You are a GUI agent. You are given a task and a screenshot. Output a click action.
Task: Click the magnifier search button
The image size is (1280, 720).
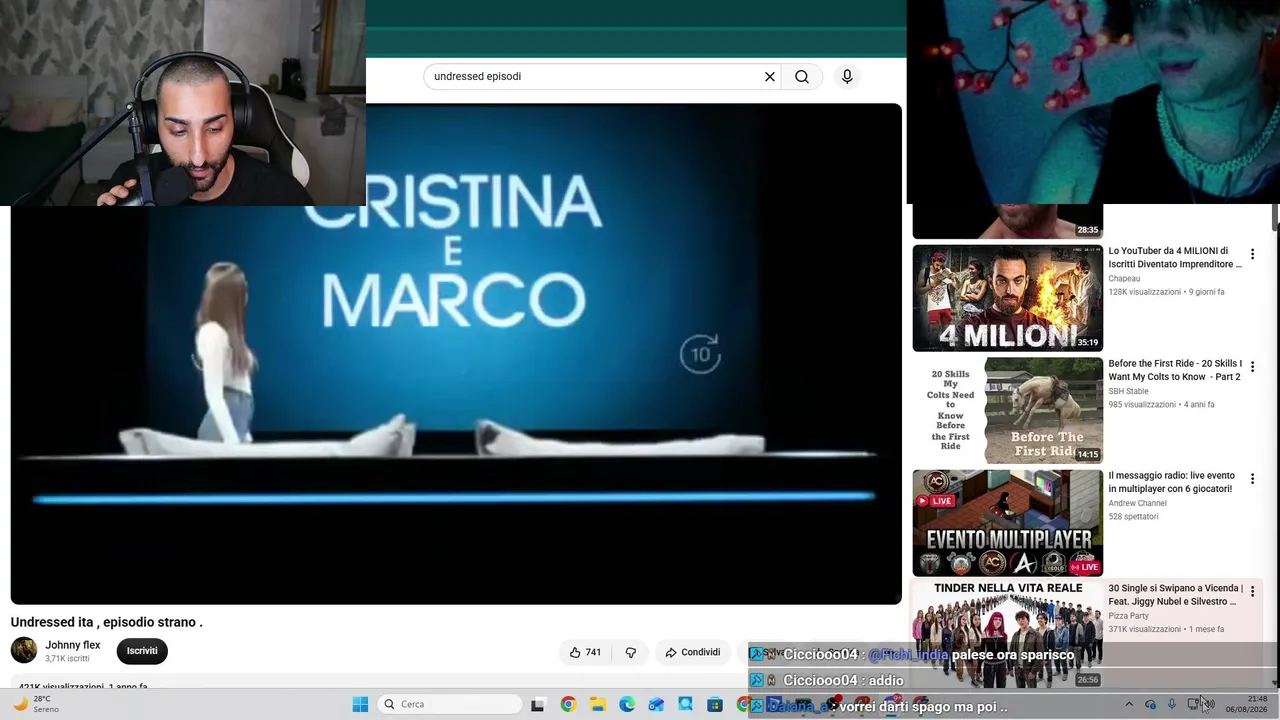[x=802, y=76]
